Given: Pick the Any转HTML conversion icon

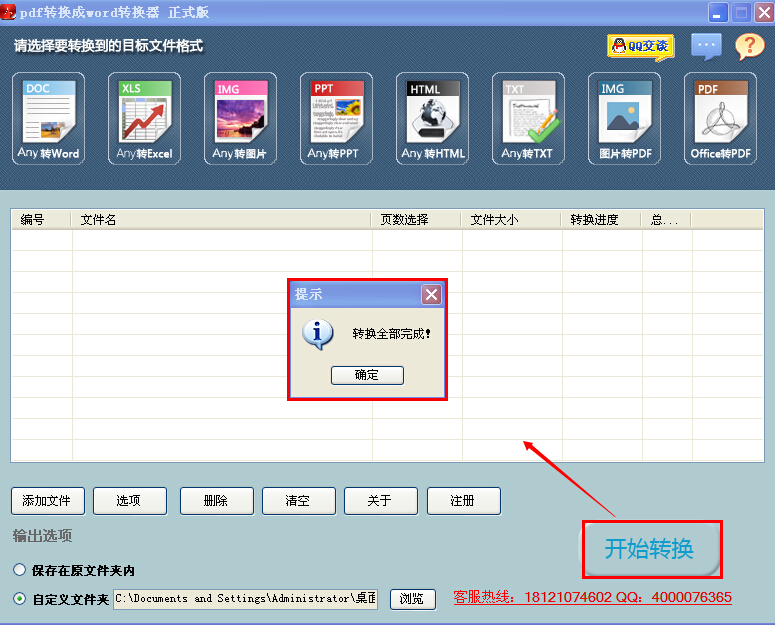Looking at the screenshot, I should pos(432,119).
